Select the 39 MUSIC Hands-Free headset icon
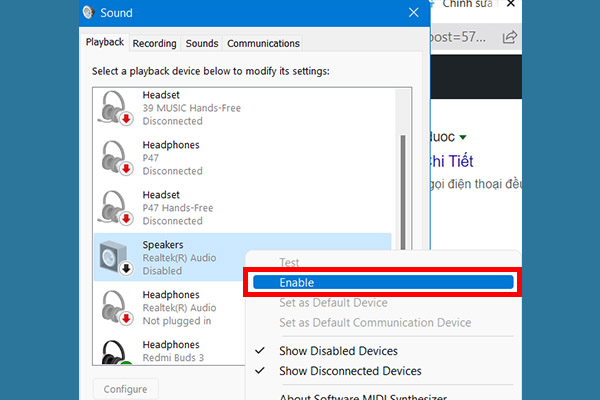The image size is (600, 400). click(115, 108)
